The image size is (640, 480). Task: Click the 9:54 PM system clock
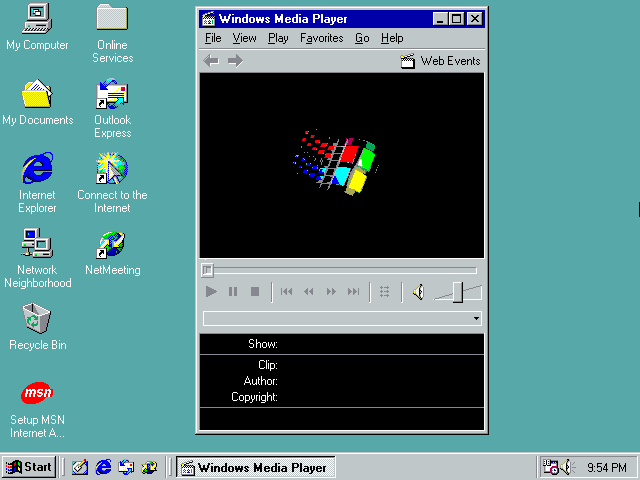607,467
